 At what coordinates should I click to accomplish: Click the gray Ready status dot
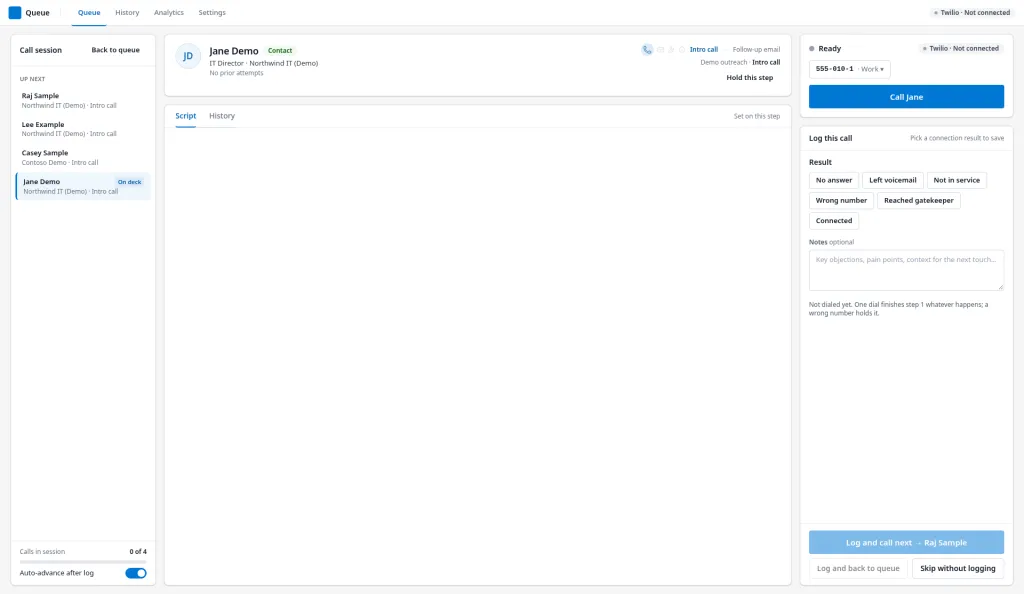coord(812,49)
